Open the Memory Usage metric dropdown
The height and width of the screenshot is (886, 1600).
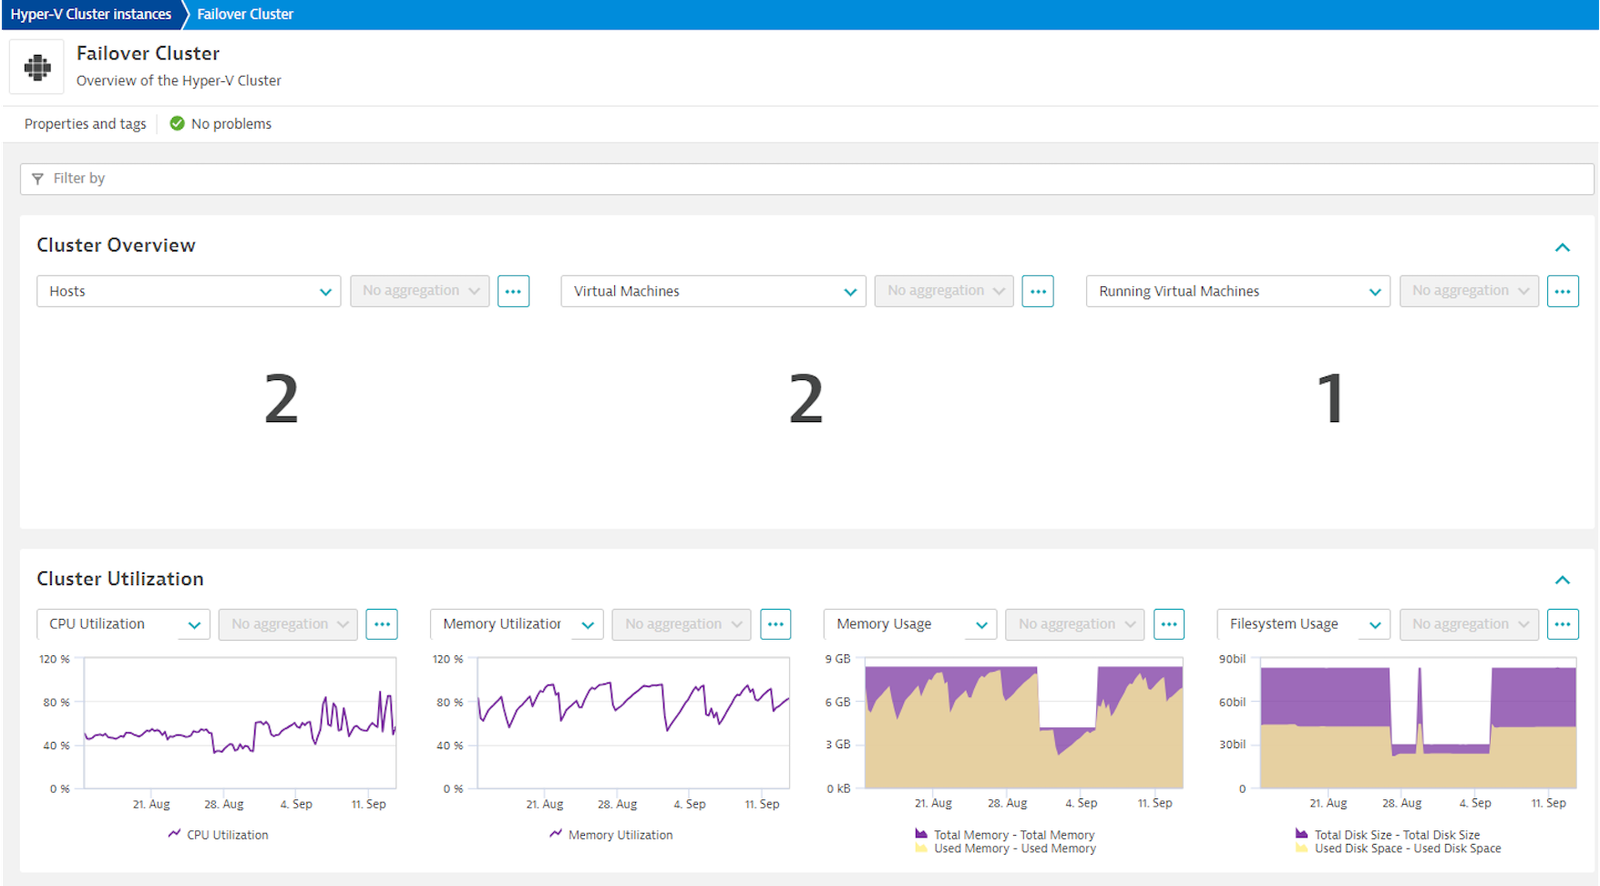tap(910, 624)
